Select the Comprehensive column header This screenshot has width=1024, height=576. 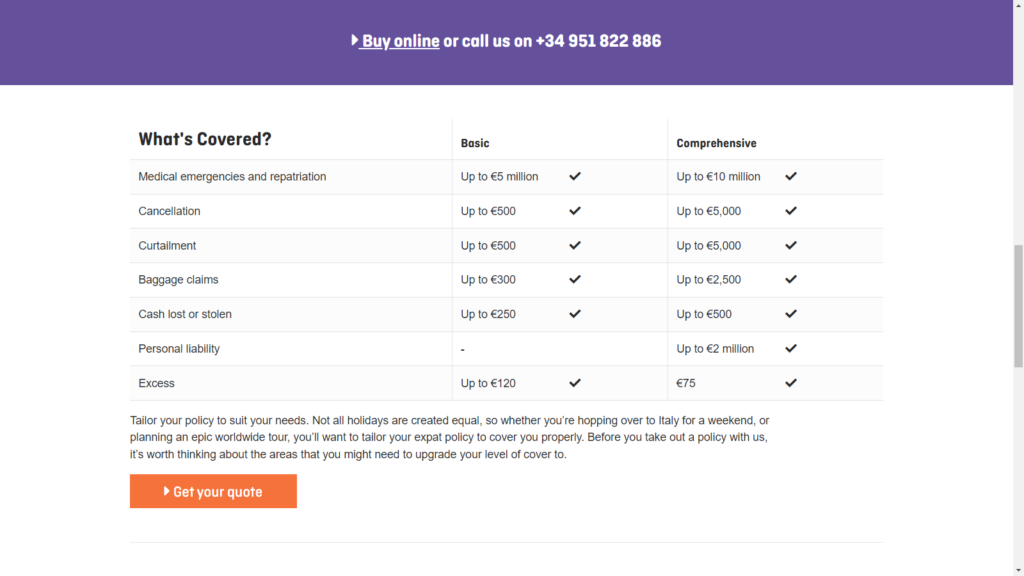[716, 143]
